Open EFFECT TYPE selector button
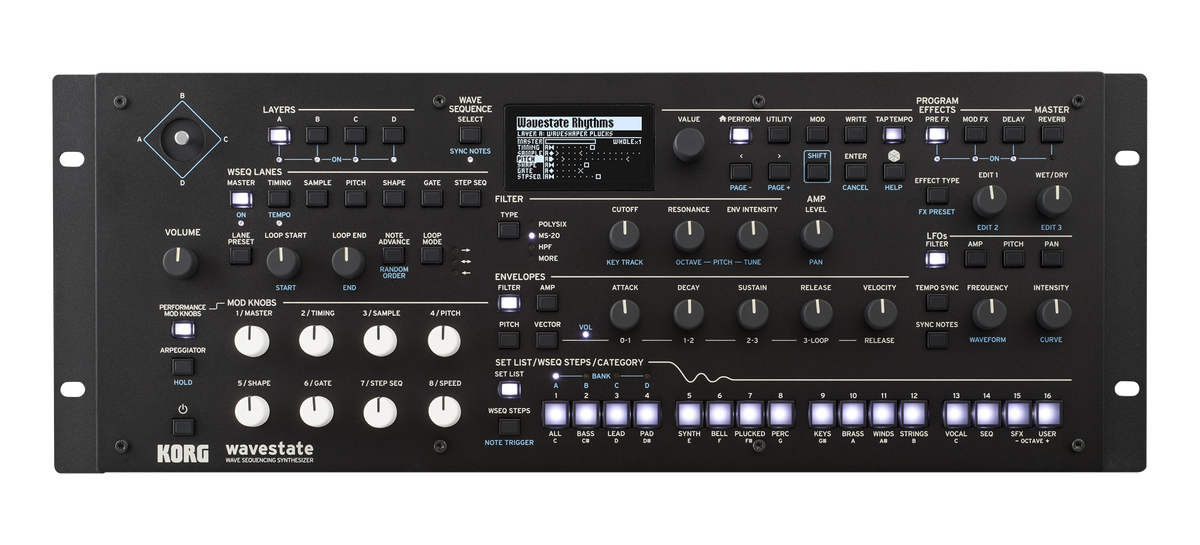Image resolution: width=1200 pixels, height=545 pixels. pyautogui.click(x=937, y=195)
